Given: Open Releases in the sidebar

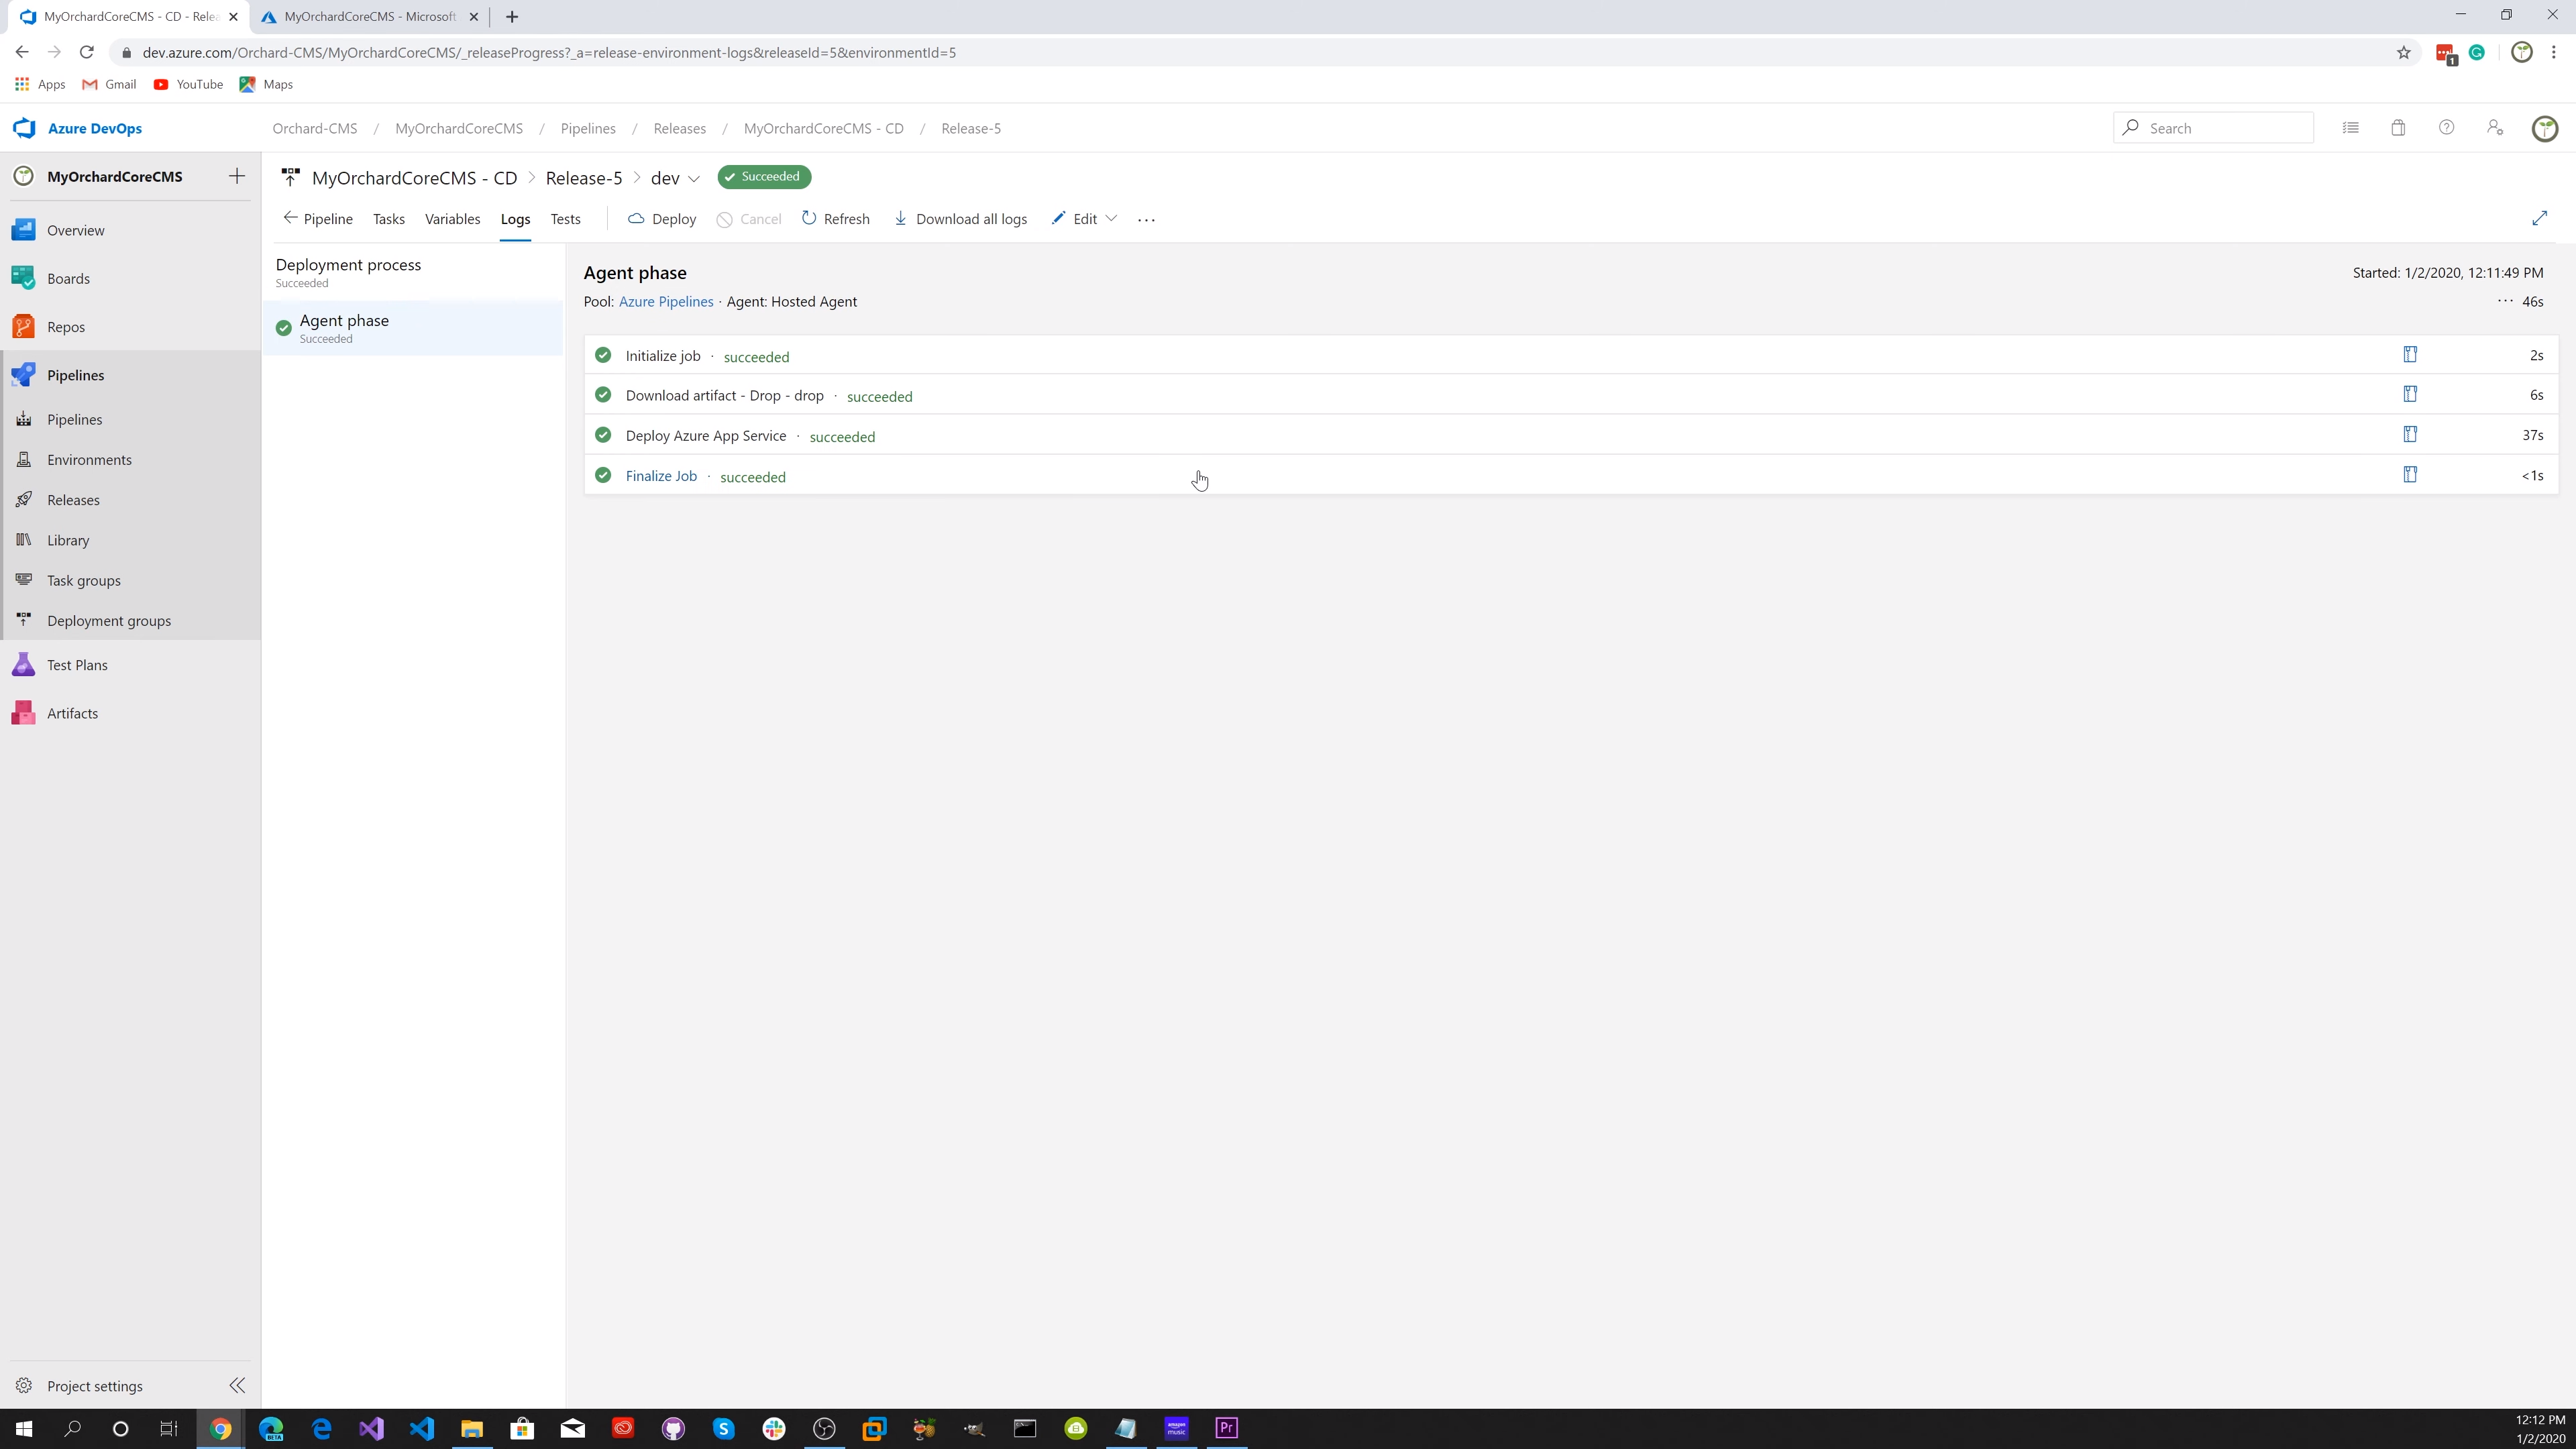Looking at the screenshot, I should click(73, 500).
